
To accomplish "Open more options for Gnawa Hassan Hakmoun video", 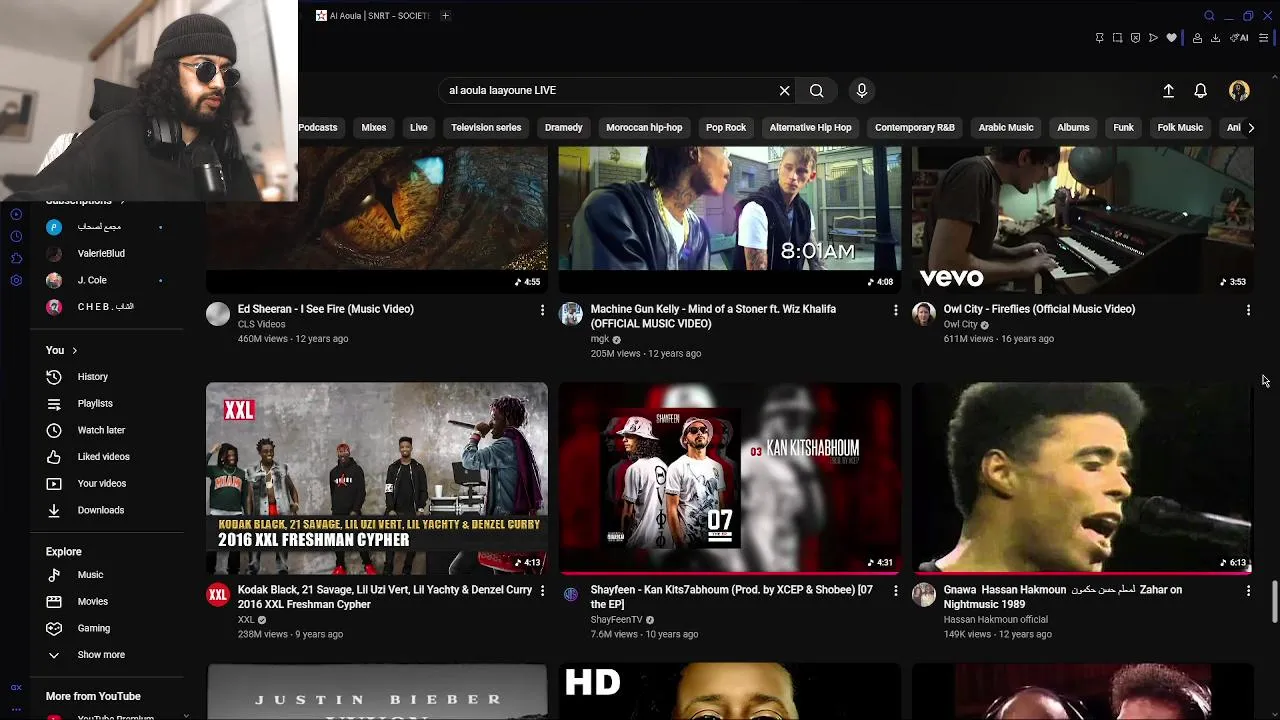I will click(1248, 591).
